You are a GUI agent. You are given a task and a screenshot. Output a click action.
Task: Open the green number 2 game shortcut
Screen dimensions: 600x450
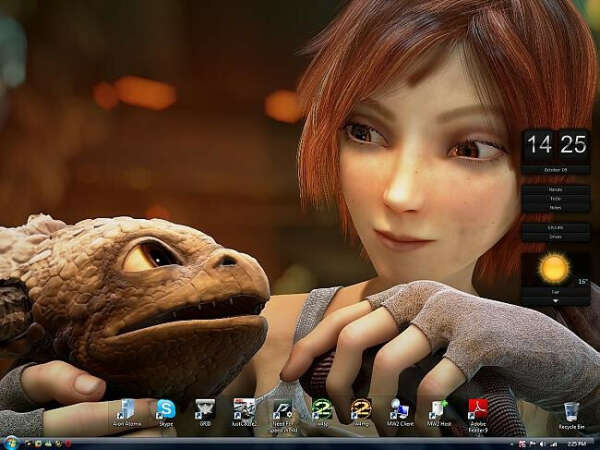[x=322, y=413]
